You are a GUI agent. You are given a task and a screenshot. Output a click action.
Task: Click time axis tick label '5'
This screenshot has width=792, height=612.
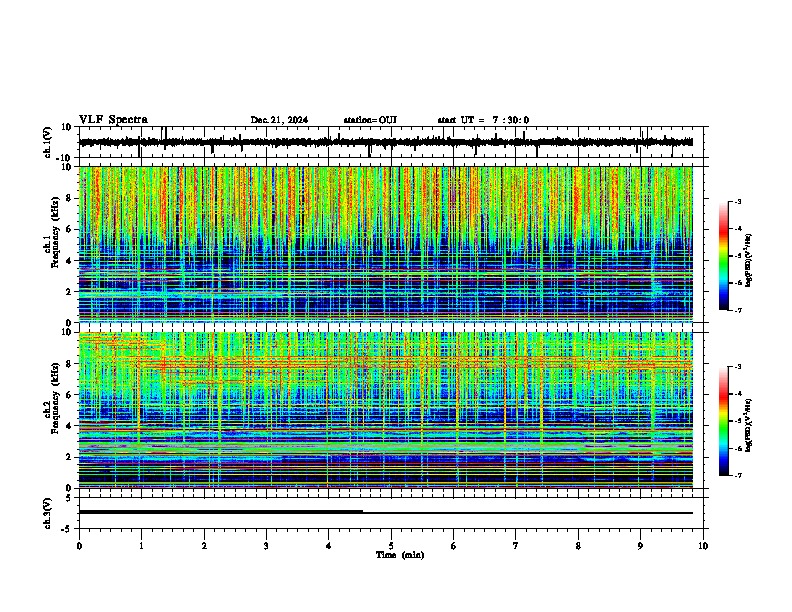point(391,546)
